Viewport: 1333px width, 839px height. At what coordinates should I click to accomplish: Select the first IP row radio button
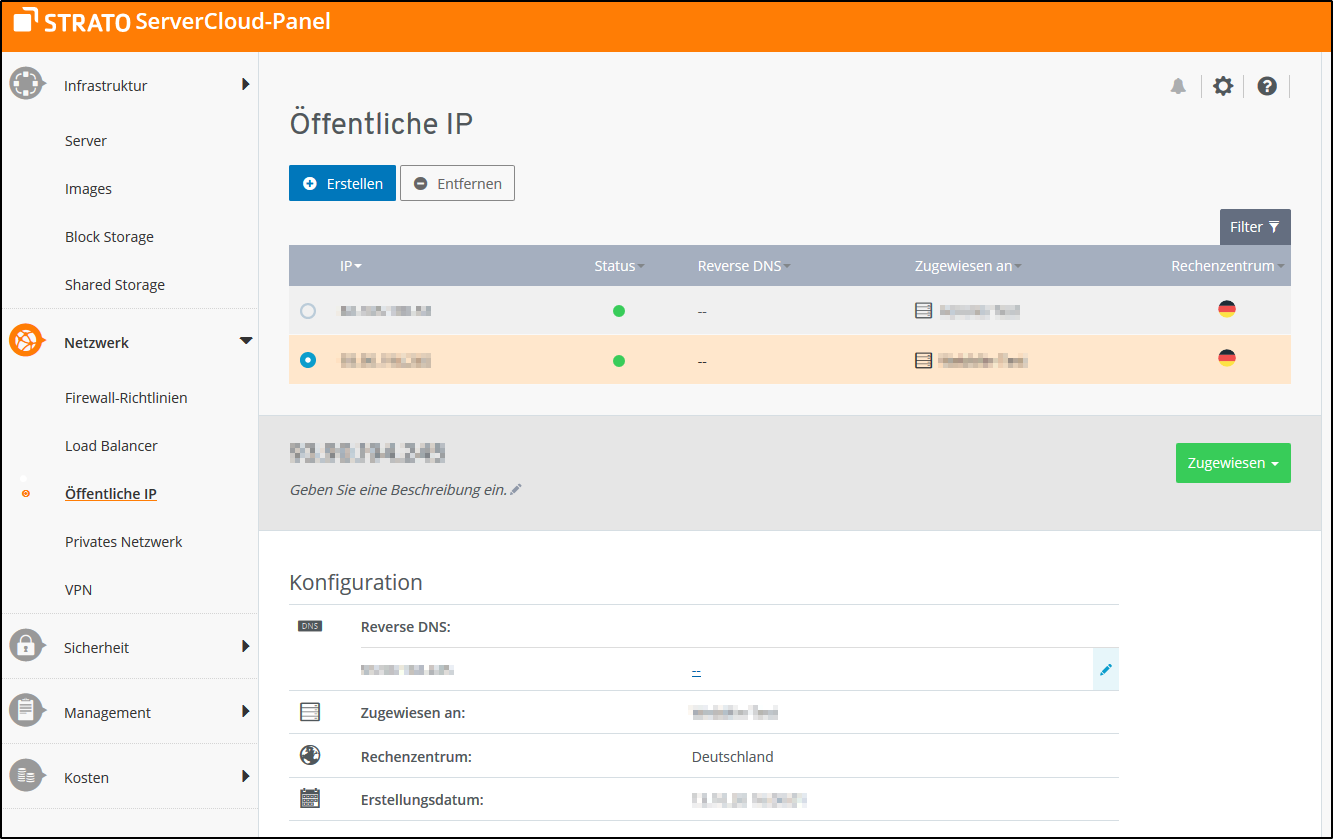[308, 311]
